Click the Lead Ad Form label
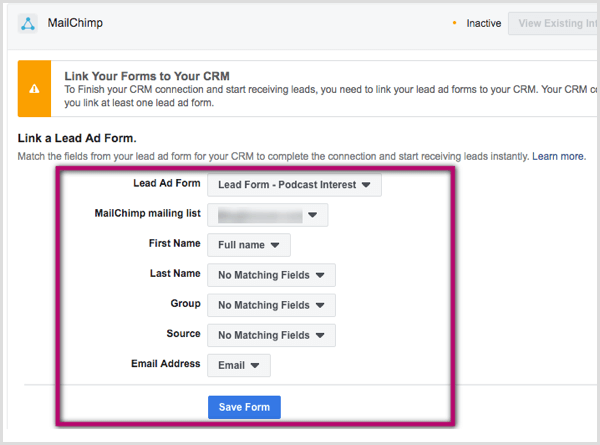The width and height of the screenshot is (600, 445). [x=167, y=183]
